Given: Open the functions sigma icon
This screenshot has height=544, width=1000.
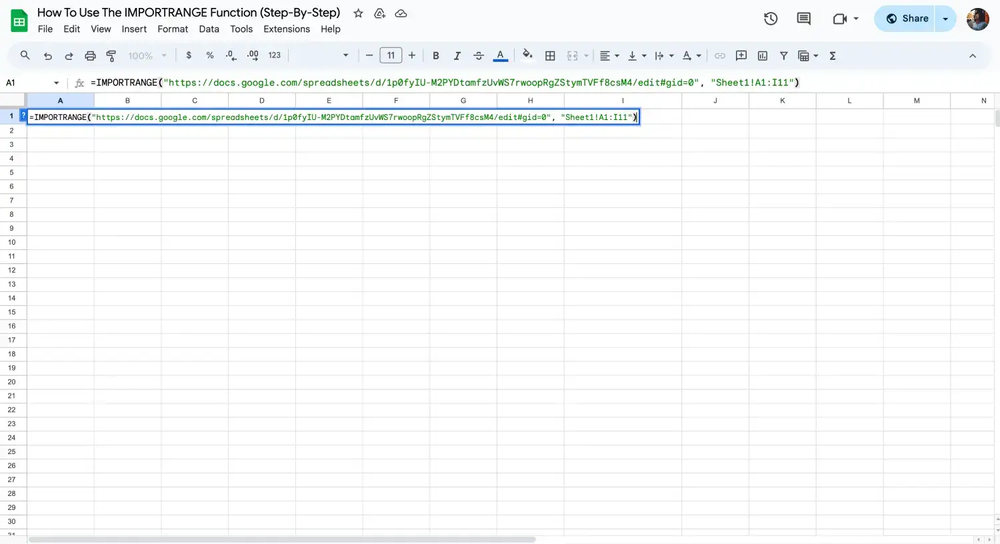Looking at the screenshot, I should pos(832,56).
